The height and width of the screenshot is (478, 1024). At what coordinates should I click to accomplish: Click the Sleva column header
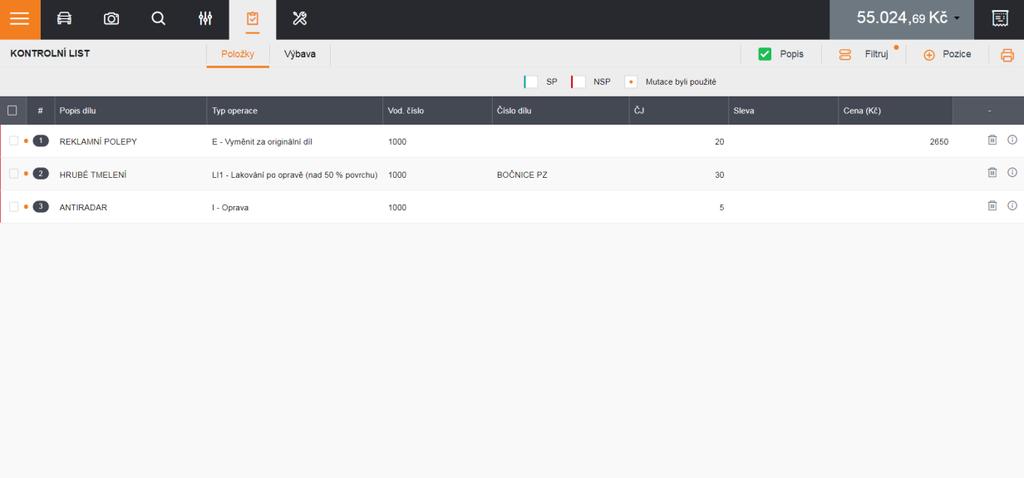(744, 111)
